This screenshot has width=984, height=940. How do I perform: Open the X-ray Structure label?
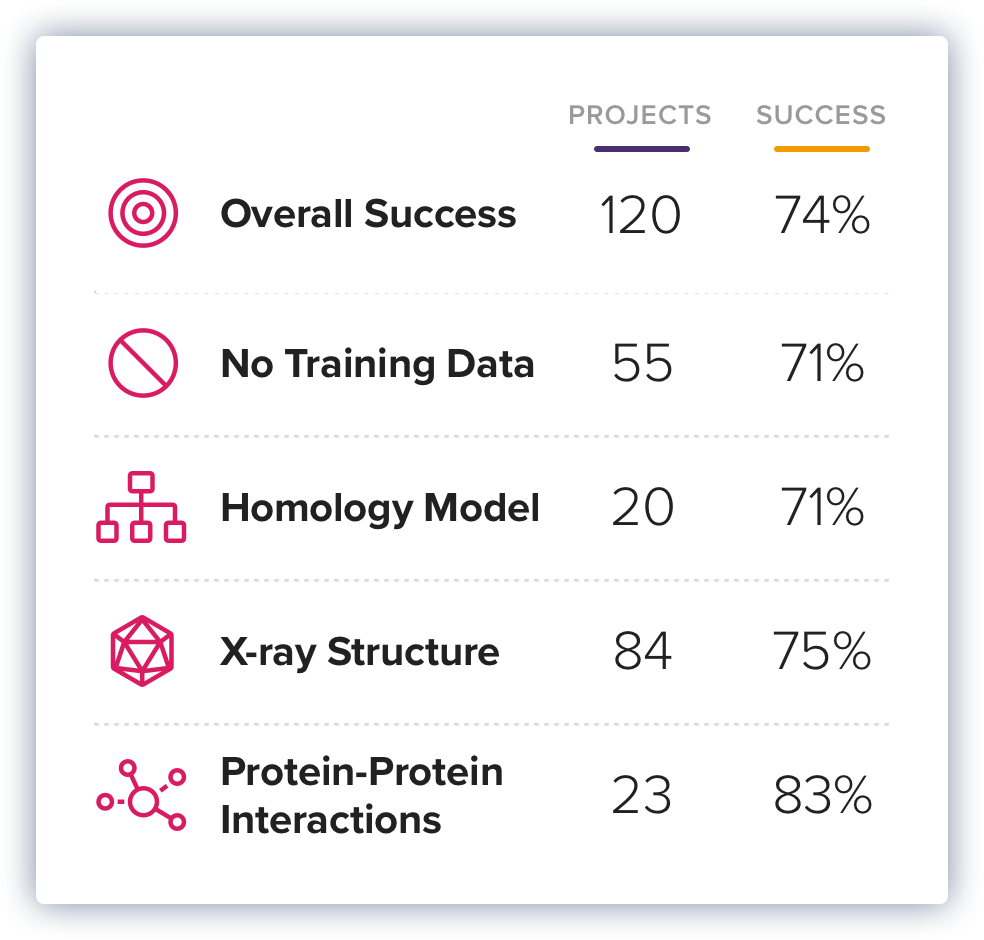360,651
